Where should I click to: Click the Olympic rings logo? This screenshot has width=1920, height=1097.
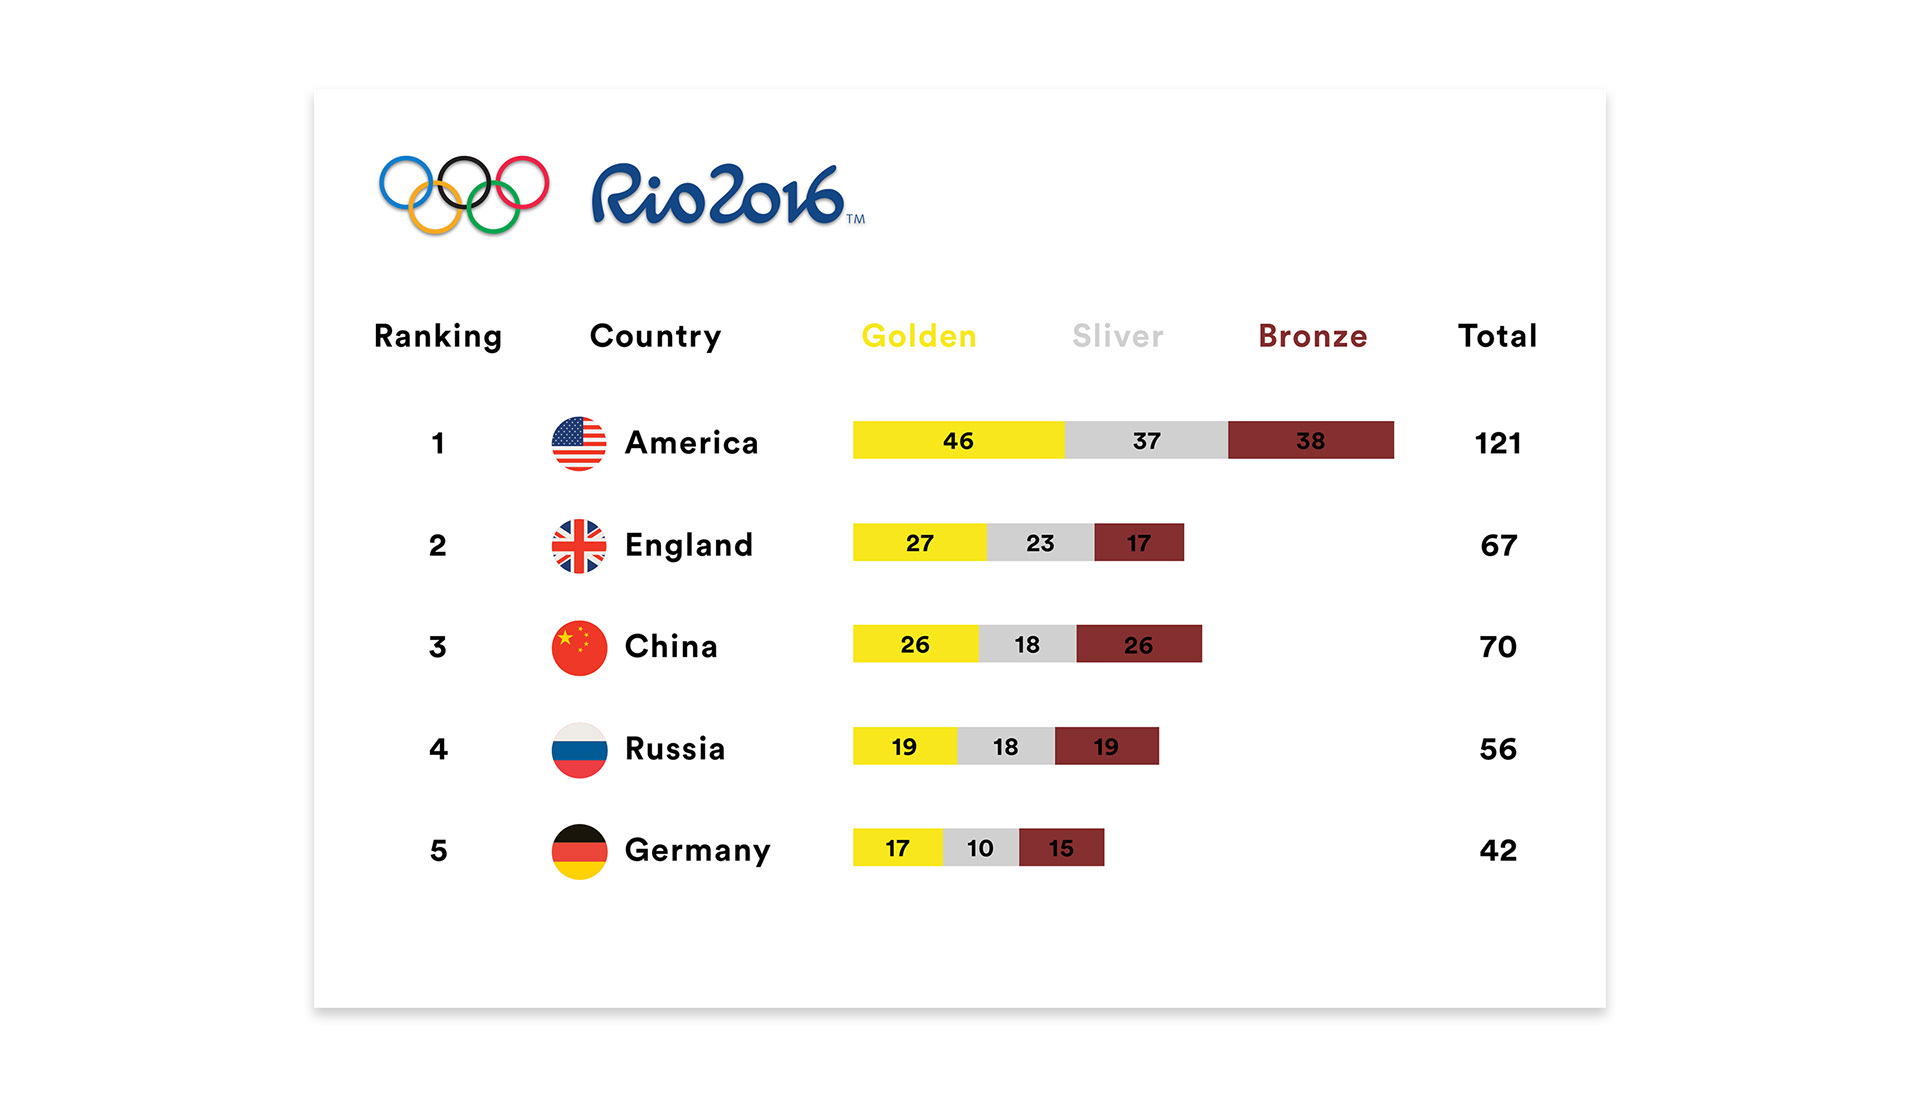point(464,195)
